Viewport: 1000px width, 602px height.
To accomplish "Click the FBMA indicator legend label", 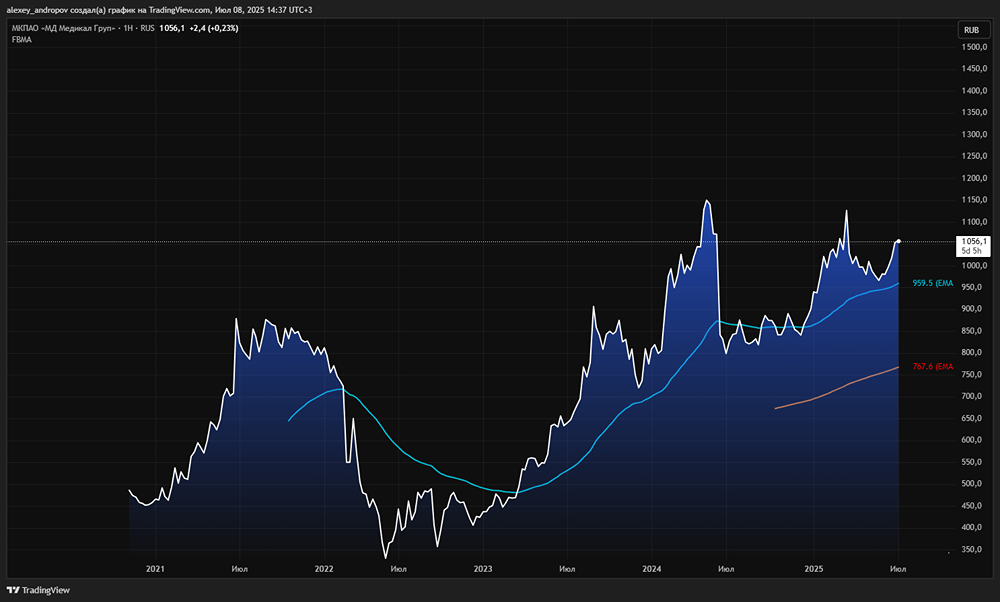I will click(22, 40).
